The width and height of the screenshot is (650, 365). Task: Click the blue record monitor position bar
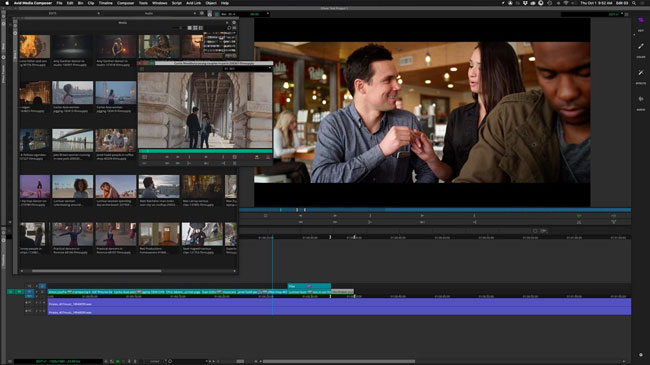coord(435,210)
